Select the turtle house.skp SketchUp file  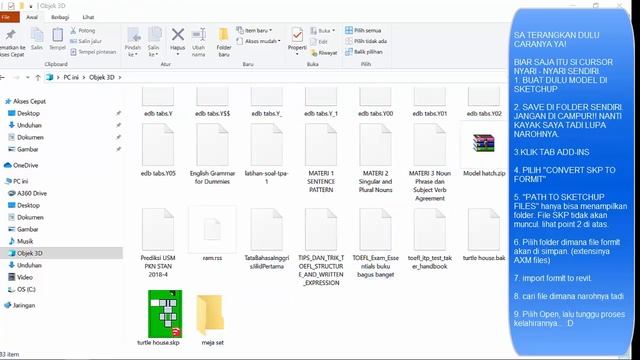pyautogui.click(x=158, y=318)
